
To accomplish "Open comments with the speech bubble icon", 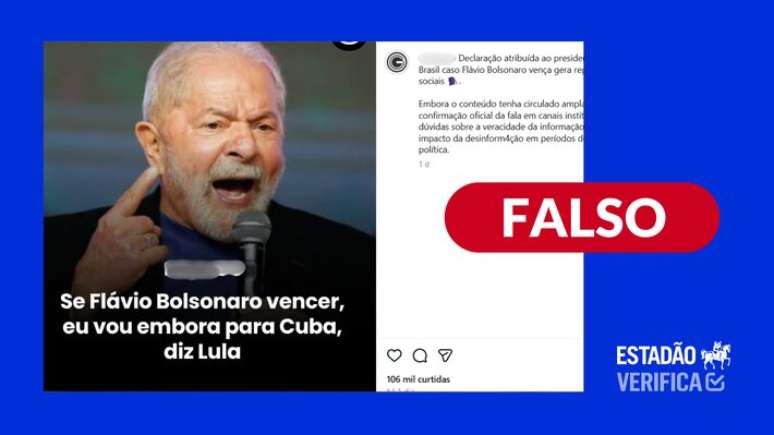I will point(420,356).
